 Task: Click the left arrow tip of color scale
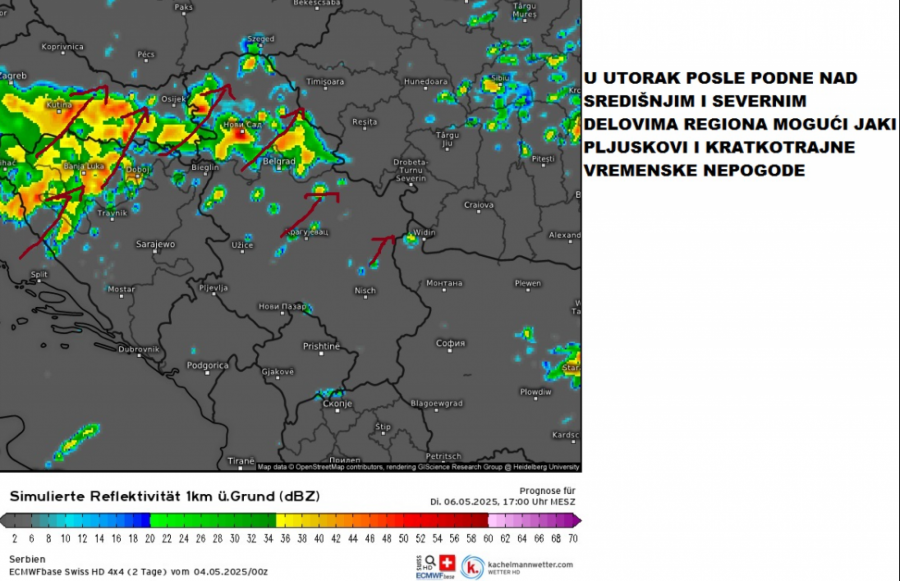pos(5,520)
